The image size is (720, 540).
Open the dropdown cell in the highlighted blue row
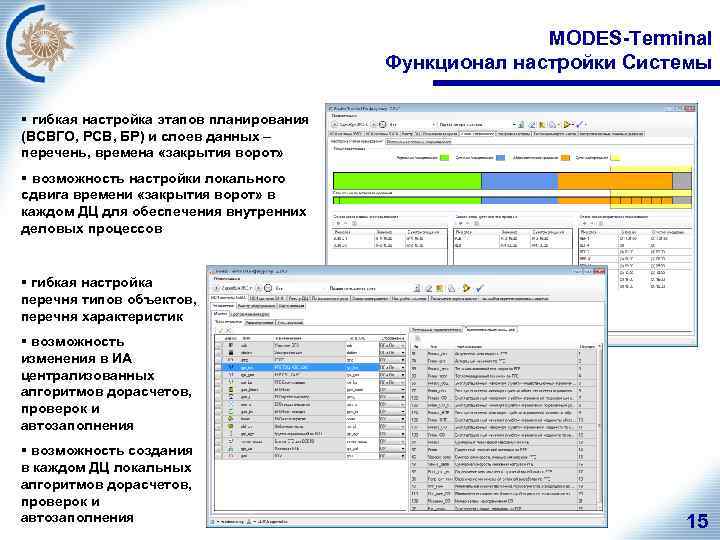point(393,367)
